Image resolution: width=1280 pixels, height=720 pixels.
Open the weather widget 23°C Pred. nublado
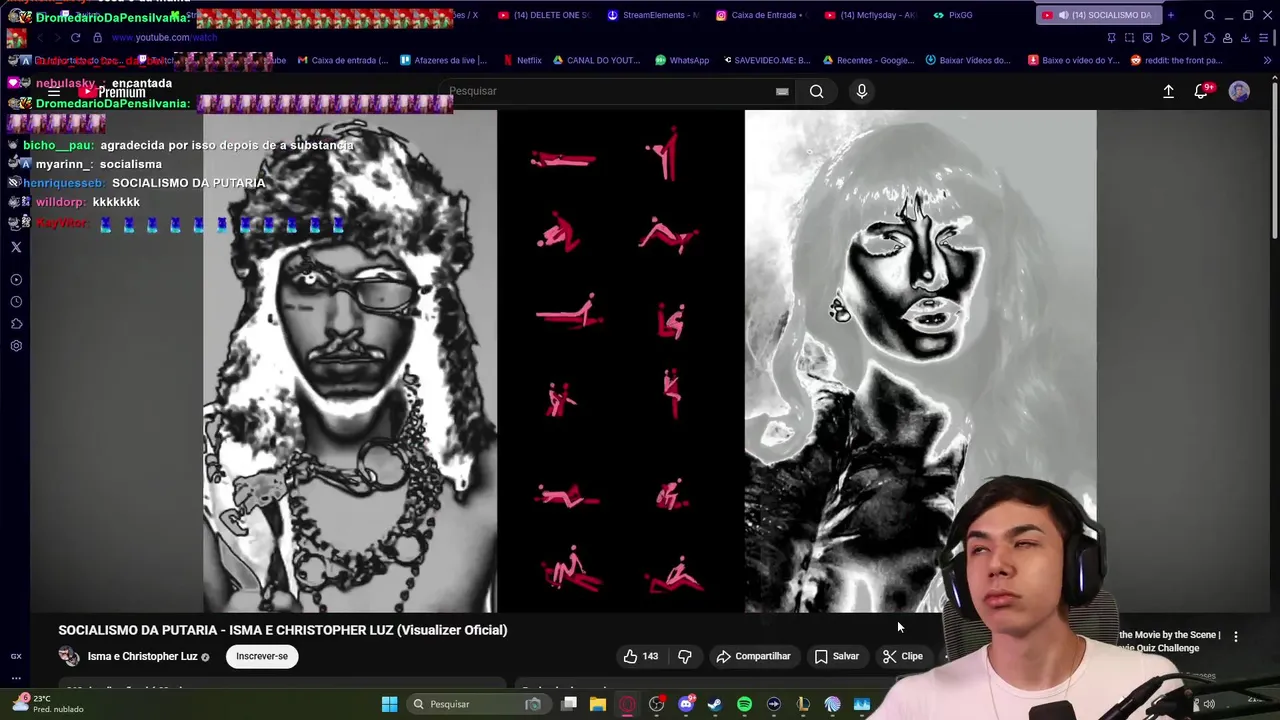pos(47,704)
